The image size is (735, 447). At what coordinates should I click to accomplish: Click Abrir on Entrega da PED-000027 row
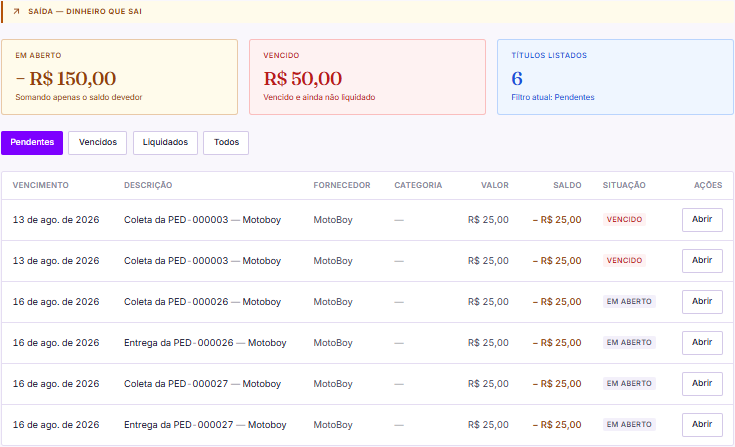(x=702, y=425)
